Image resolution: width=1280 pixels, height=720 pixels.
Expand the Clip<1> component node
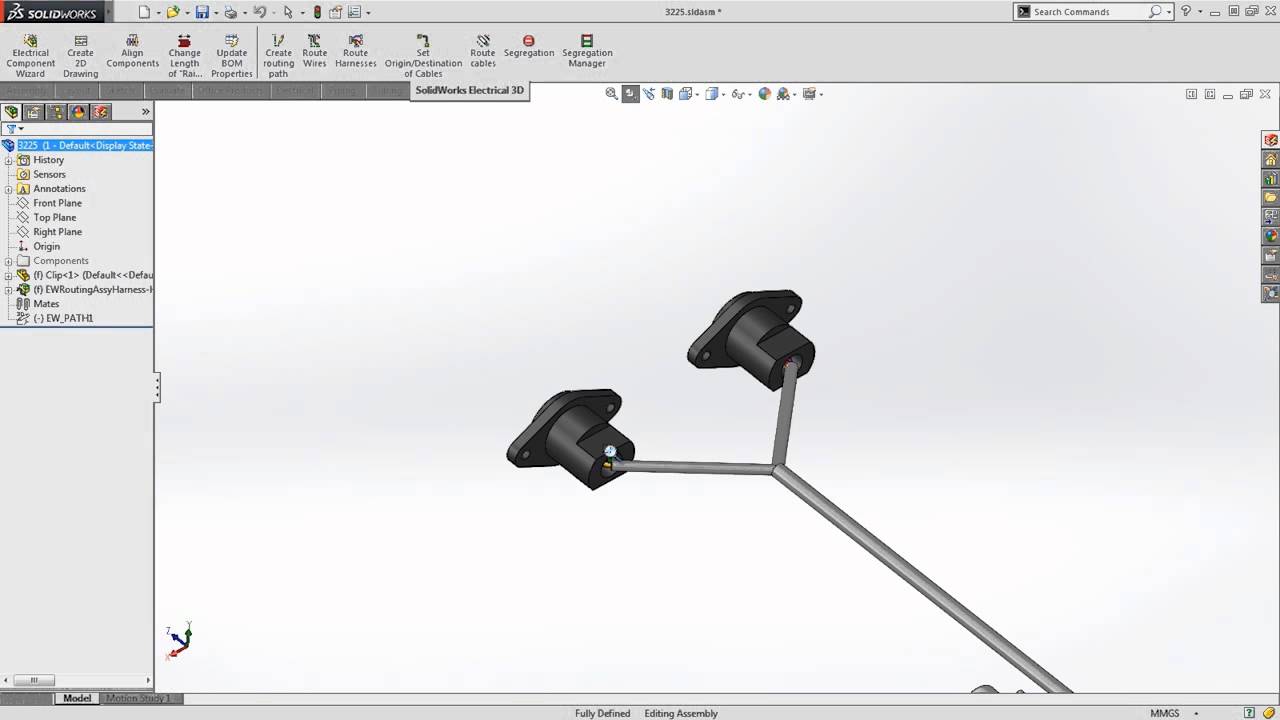click(8, 275)
